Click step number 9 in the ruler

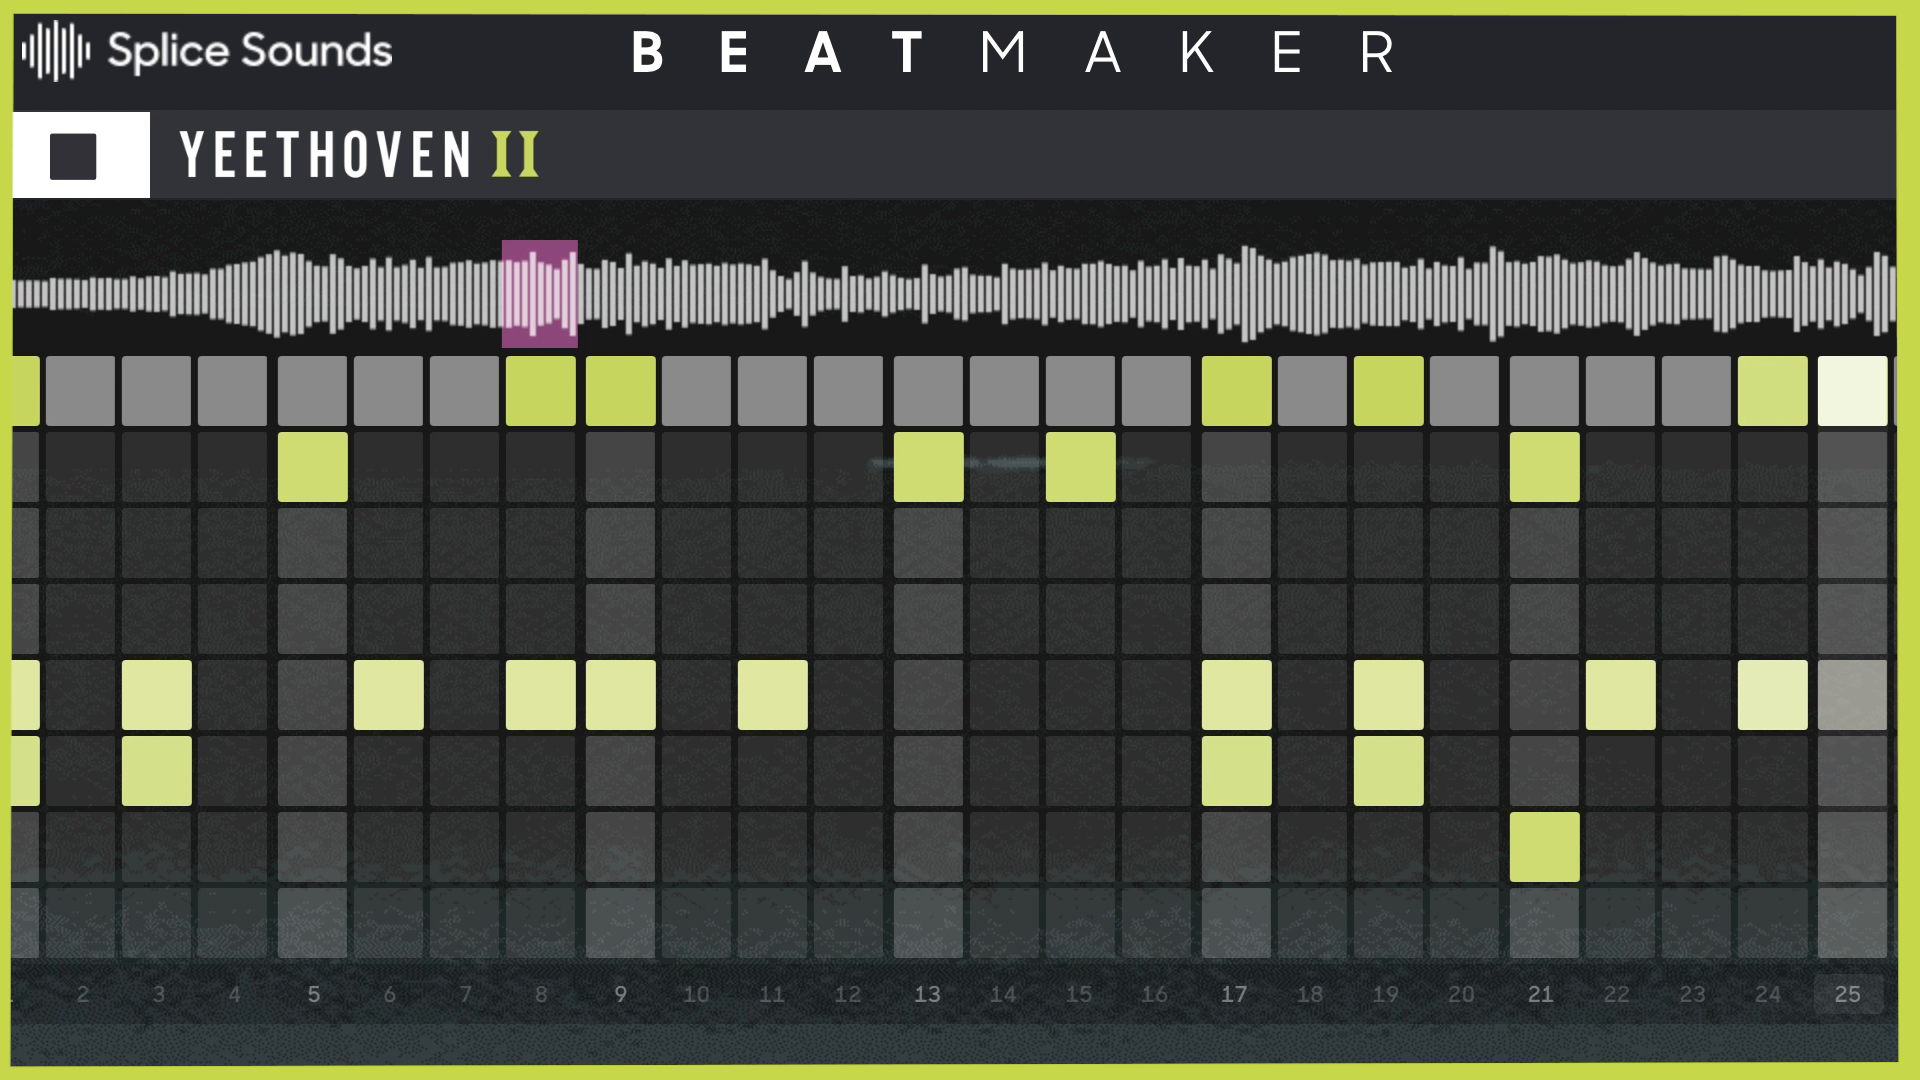point(621,994)
